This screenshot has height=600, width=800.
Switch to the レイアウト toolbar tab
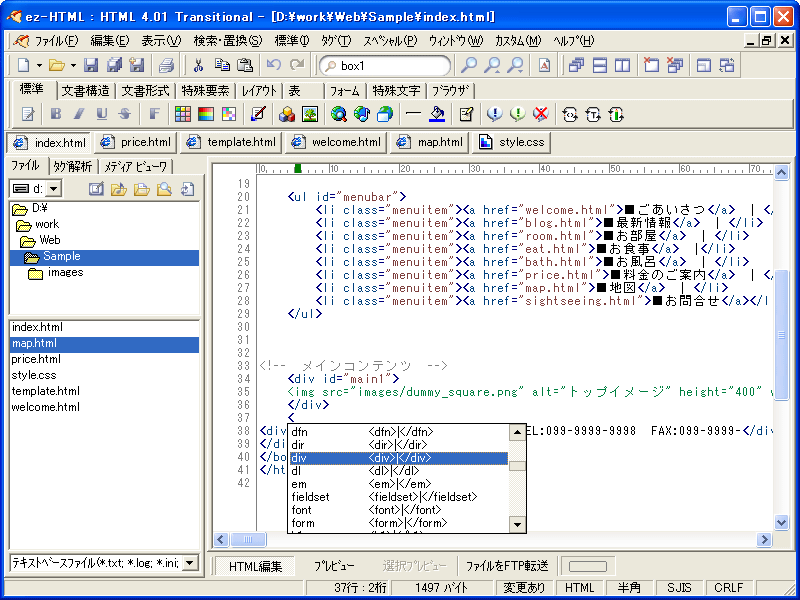259,91
